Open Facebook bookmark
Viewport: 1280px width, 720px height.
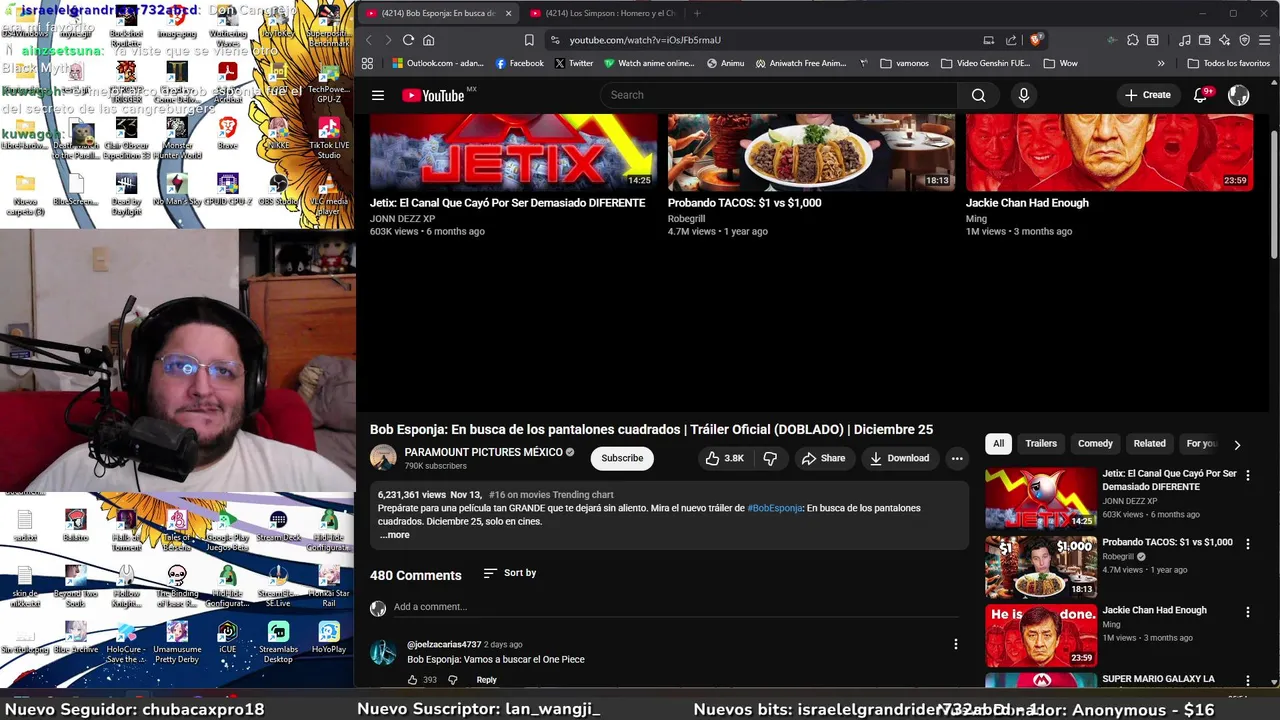tap(519, 63)
